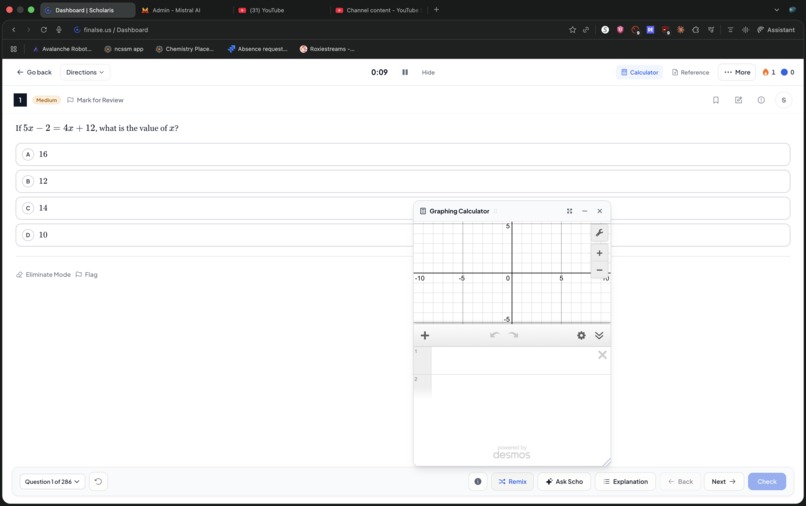Bookmark this question
The image size is (806, 506).
click(716, 100)
